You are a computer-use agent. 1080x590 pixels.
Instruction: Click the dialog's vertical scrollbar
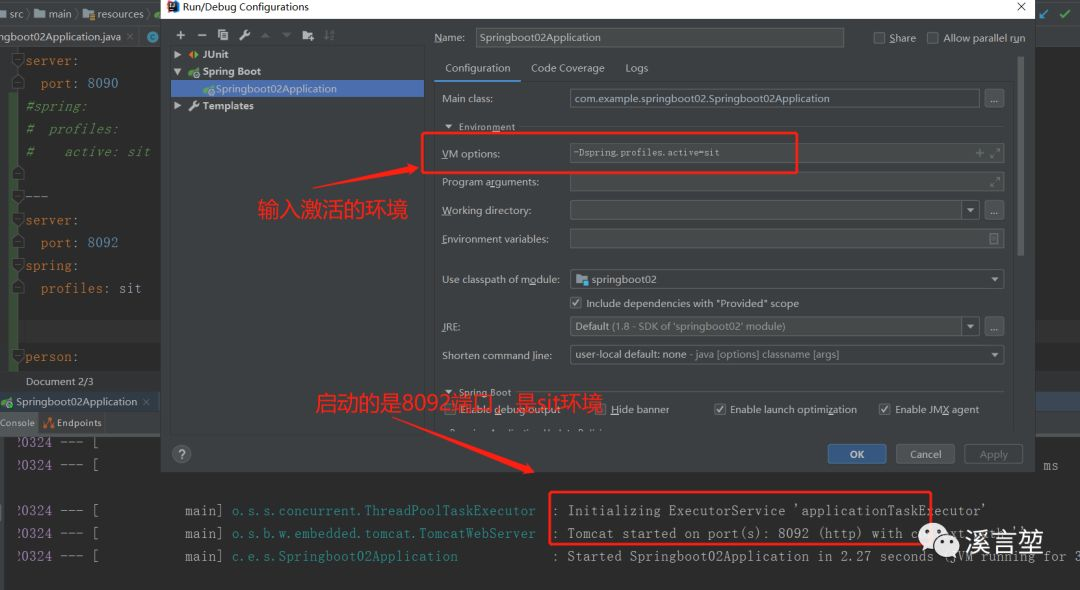click(x=1020, y=157)
